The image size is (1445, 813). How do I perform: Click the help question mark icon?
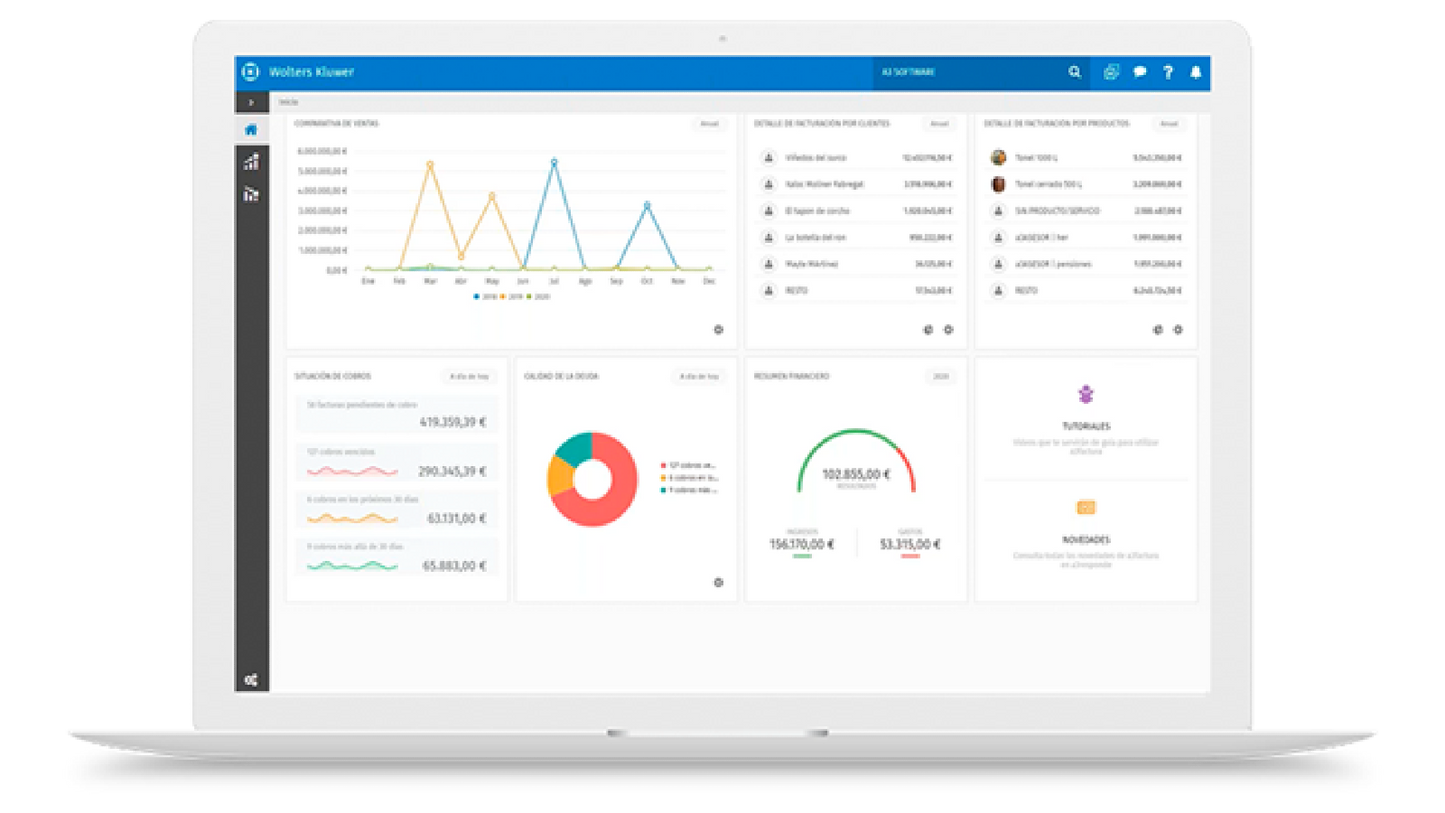[1167, 72]
